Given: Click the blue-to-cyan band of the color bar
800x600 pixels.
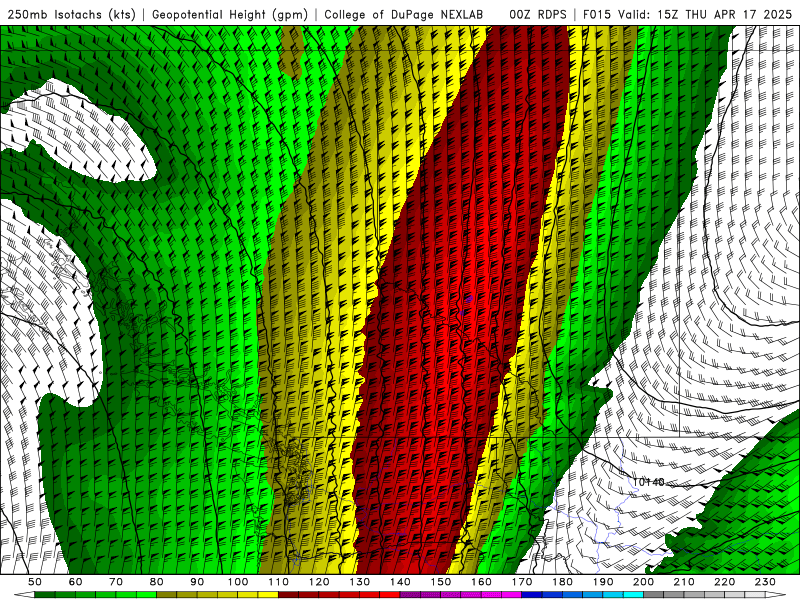Looking at the screenshot, I should pos(582,595).
